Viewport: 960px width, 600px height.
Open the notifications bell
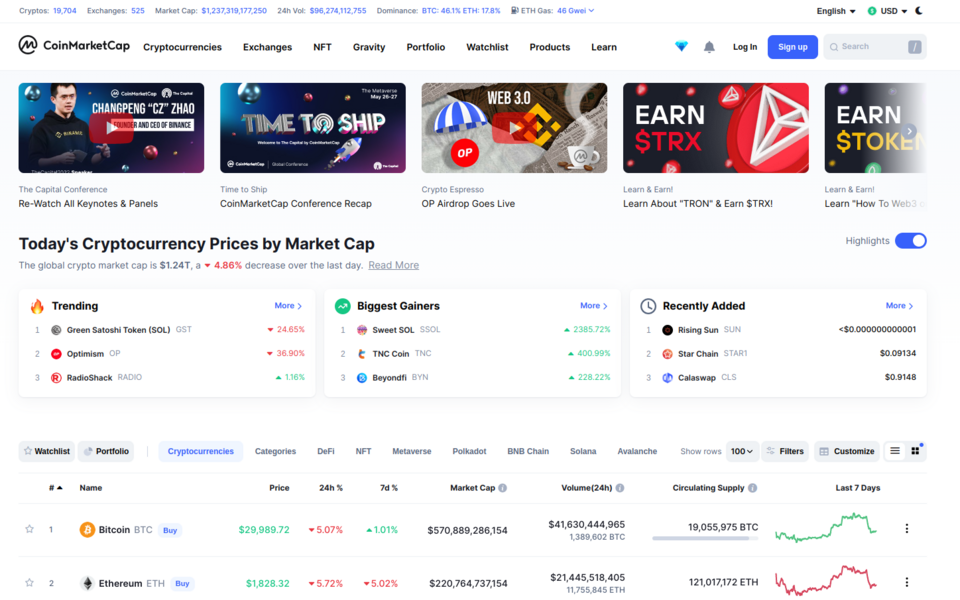coord(709,47)
